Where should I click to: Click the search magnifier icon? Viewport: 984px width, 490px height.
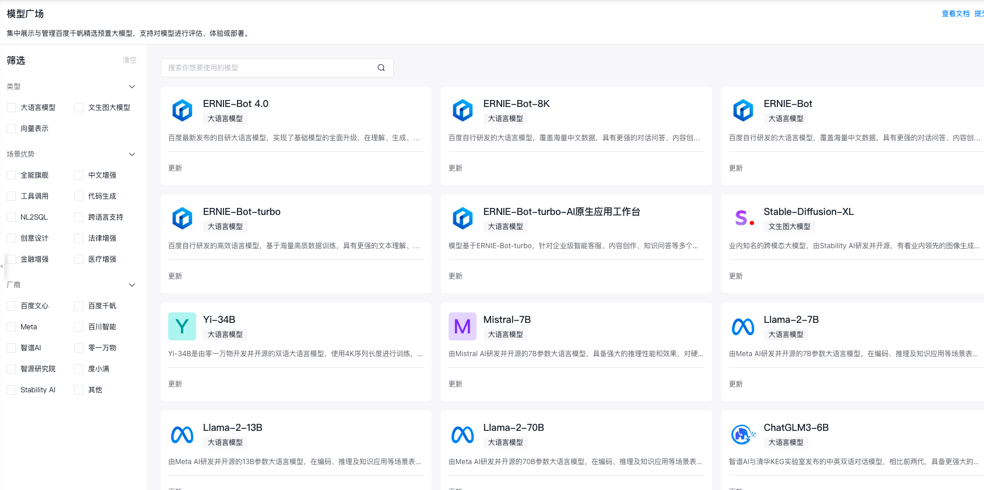pyautogui.click(x=381, y=68)
